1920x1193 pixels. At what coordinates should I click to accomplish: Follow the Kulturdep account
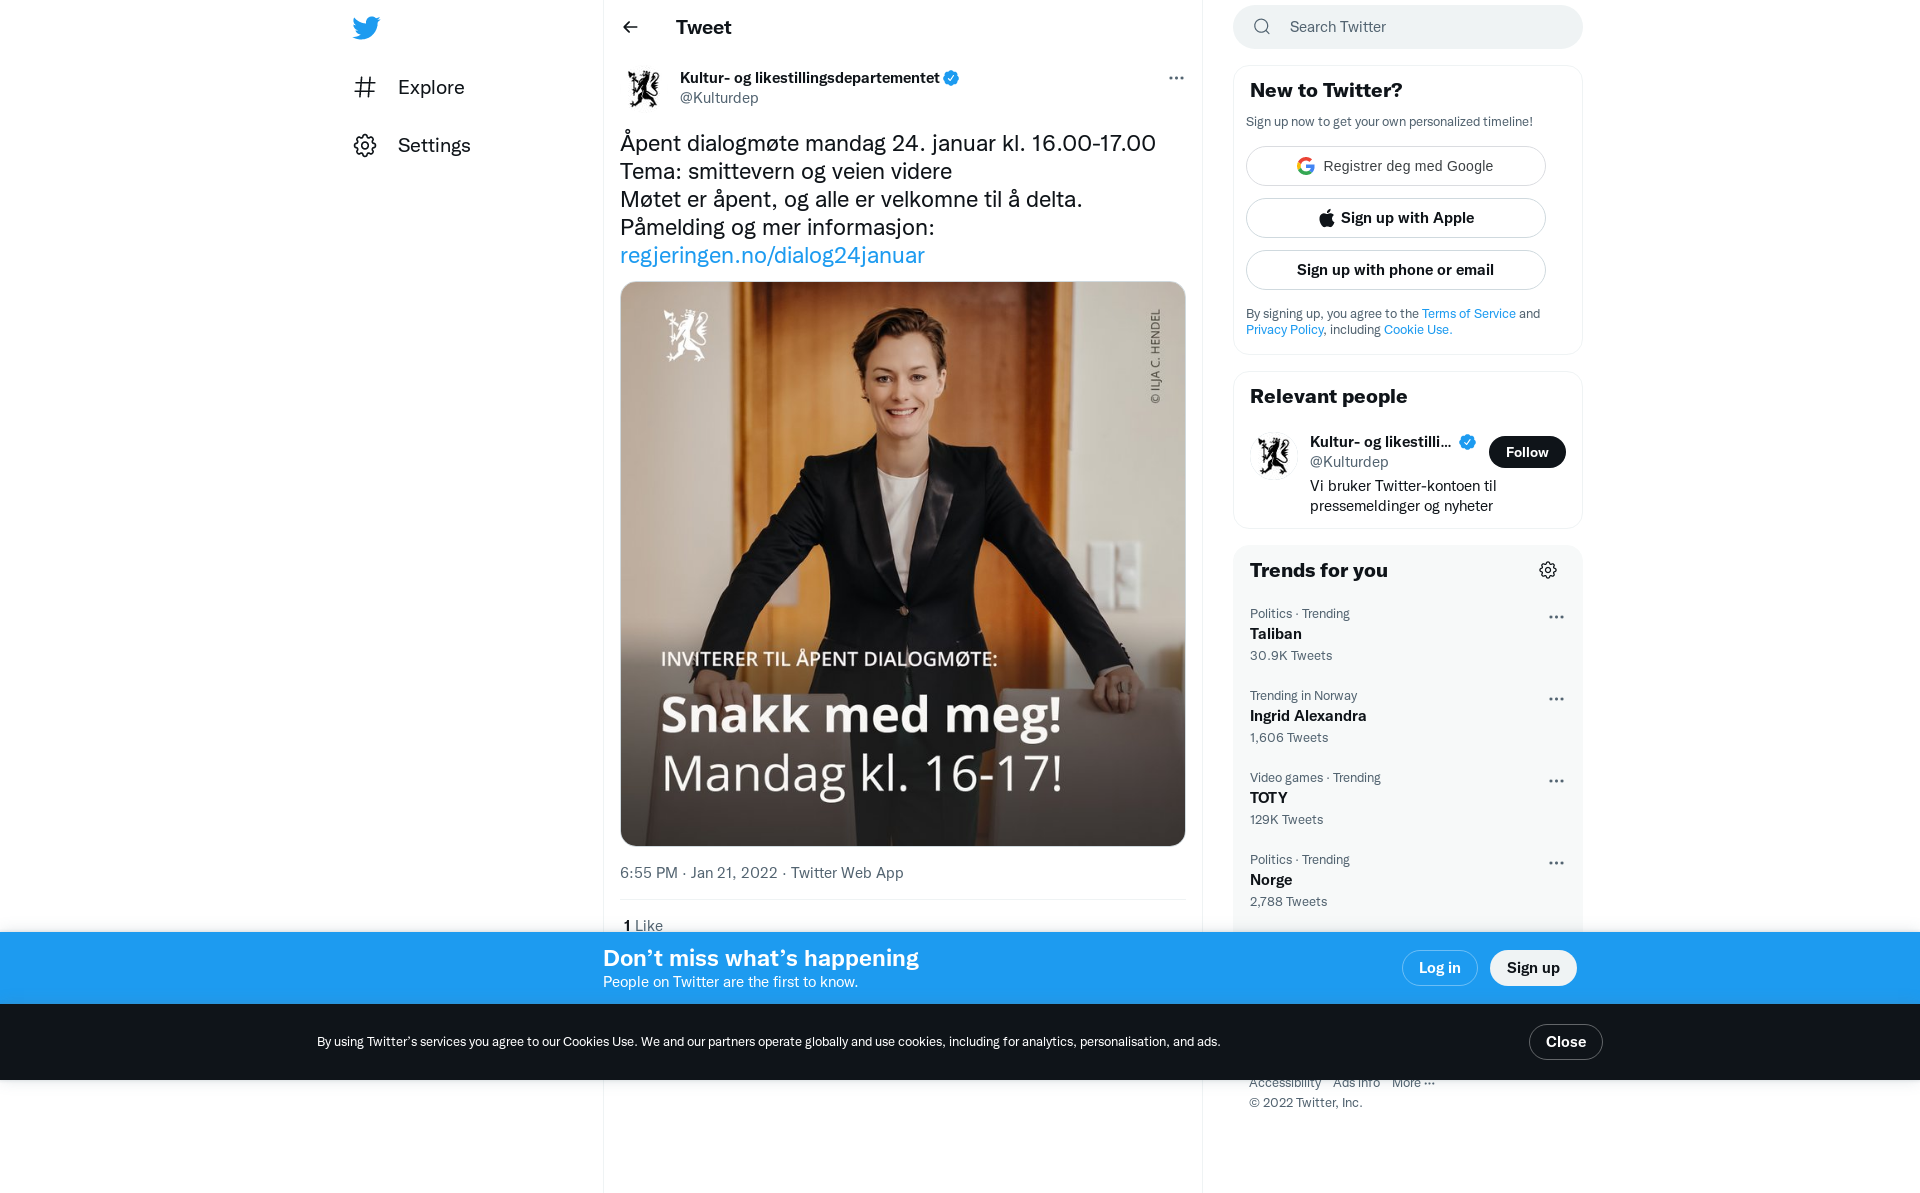pyautogui.click(x=1527, y=452)
